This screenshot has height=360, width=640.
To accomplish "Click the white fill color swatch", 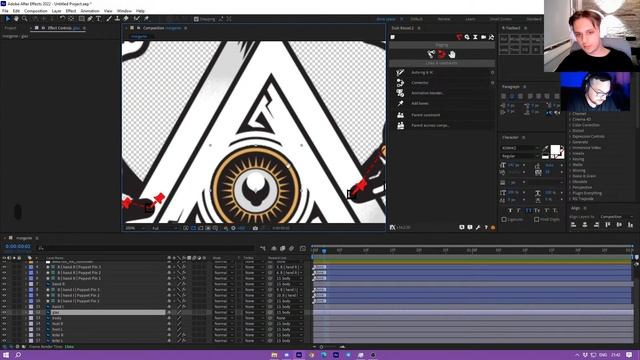I will tap(555, 150).
